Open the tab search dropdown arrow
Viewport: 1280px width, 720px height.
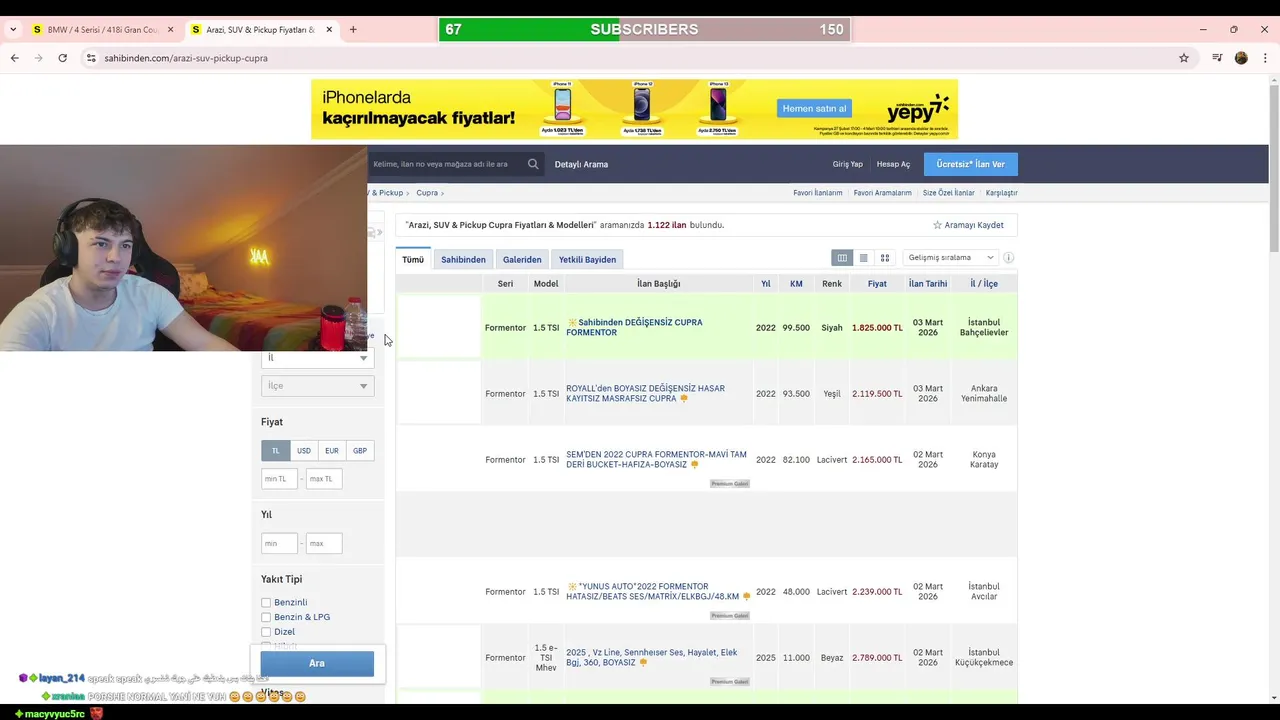[x=13, y=29]
